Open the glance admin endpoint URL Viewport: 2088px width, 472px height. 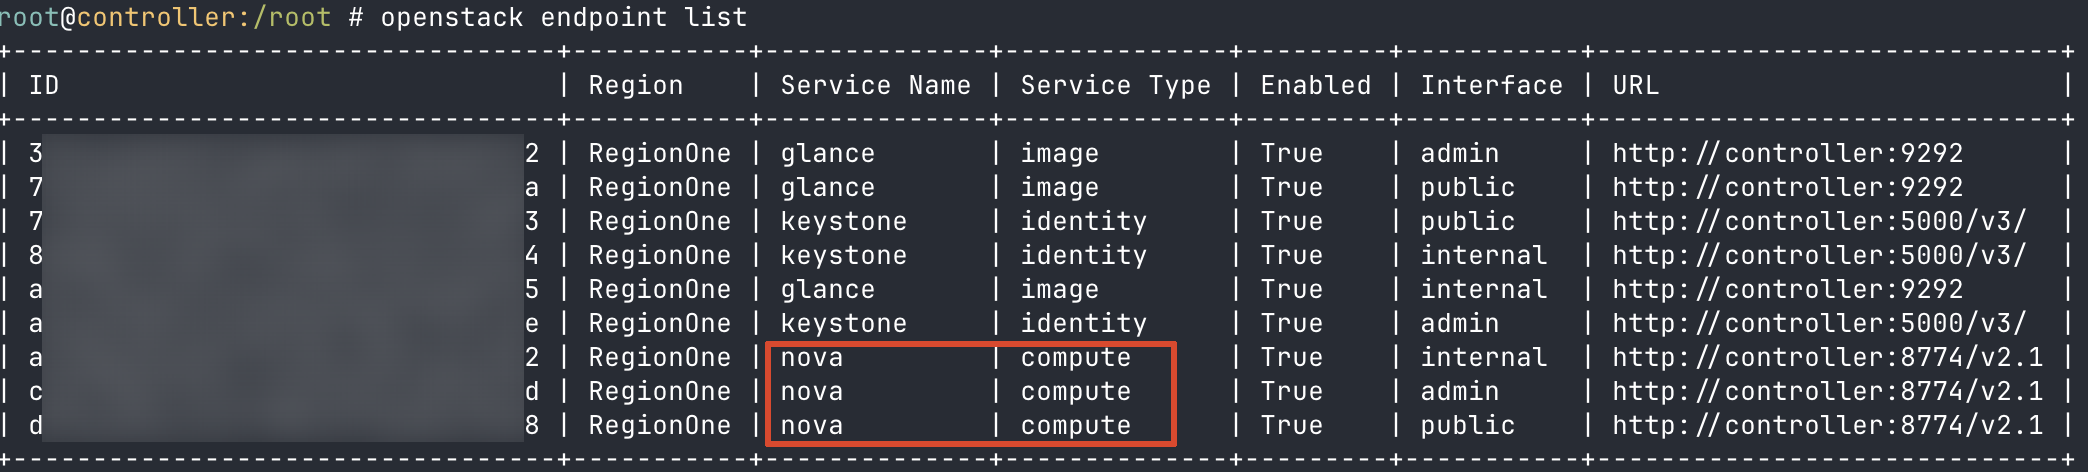pos(1787,154)
